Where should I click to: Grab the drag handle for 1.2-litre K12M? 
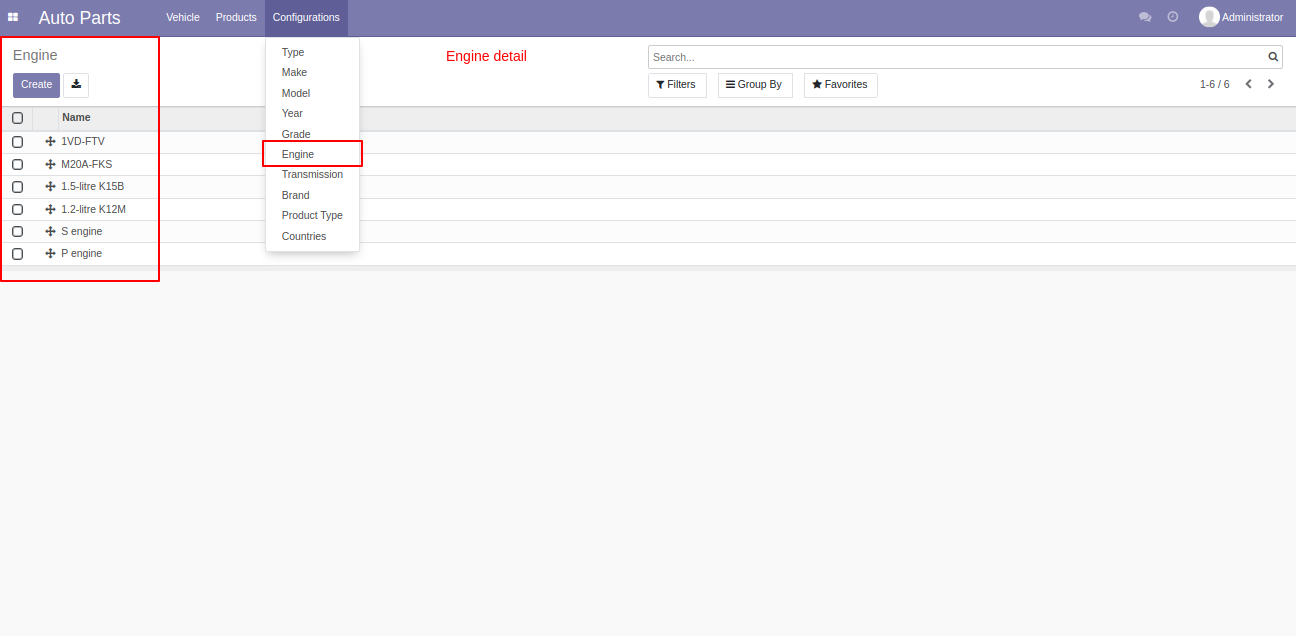pos(50,209)
